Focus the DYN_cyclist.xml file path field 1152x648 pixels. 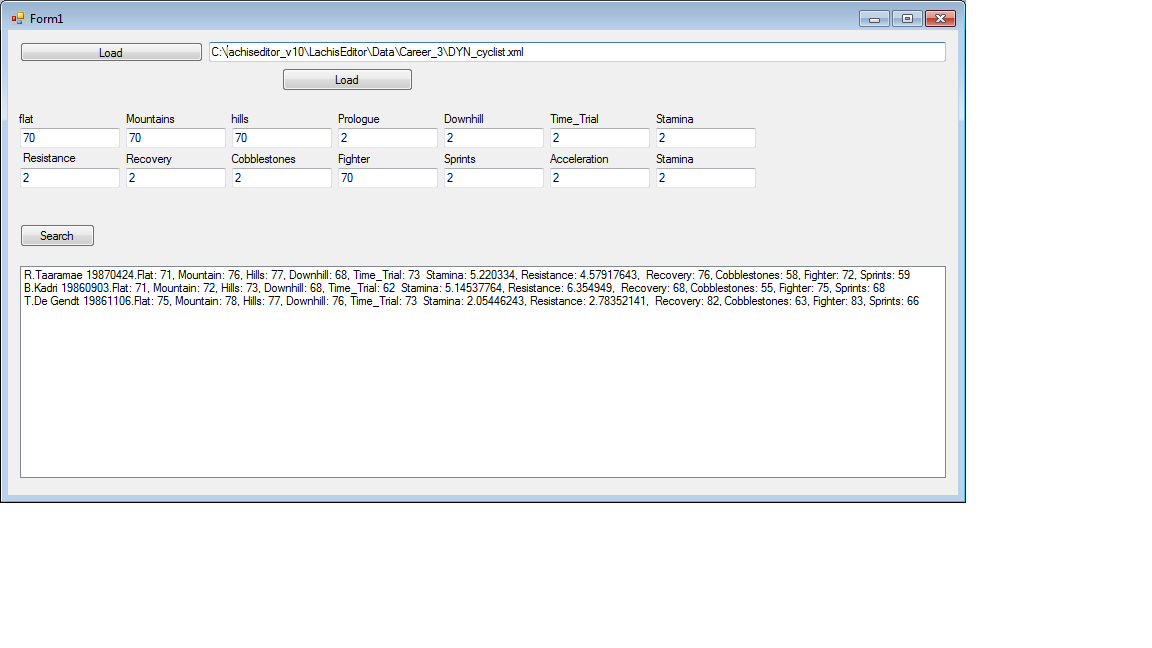coord(576,52)
